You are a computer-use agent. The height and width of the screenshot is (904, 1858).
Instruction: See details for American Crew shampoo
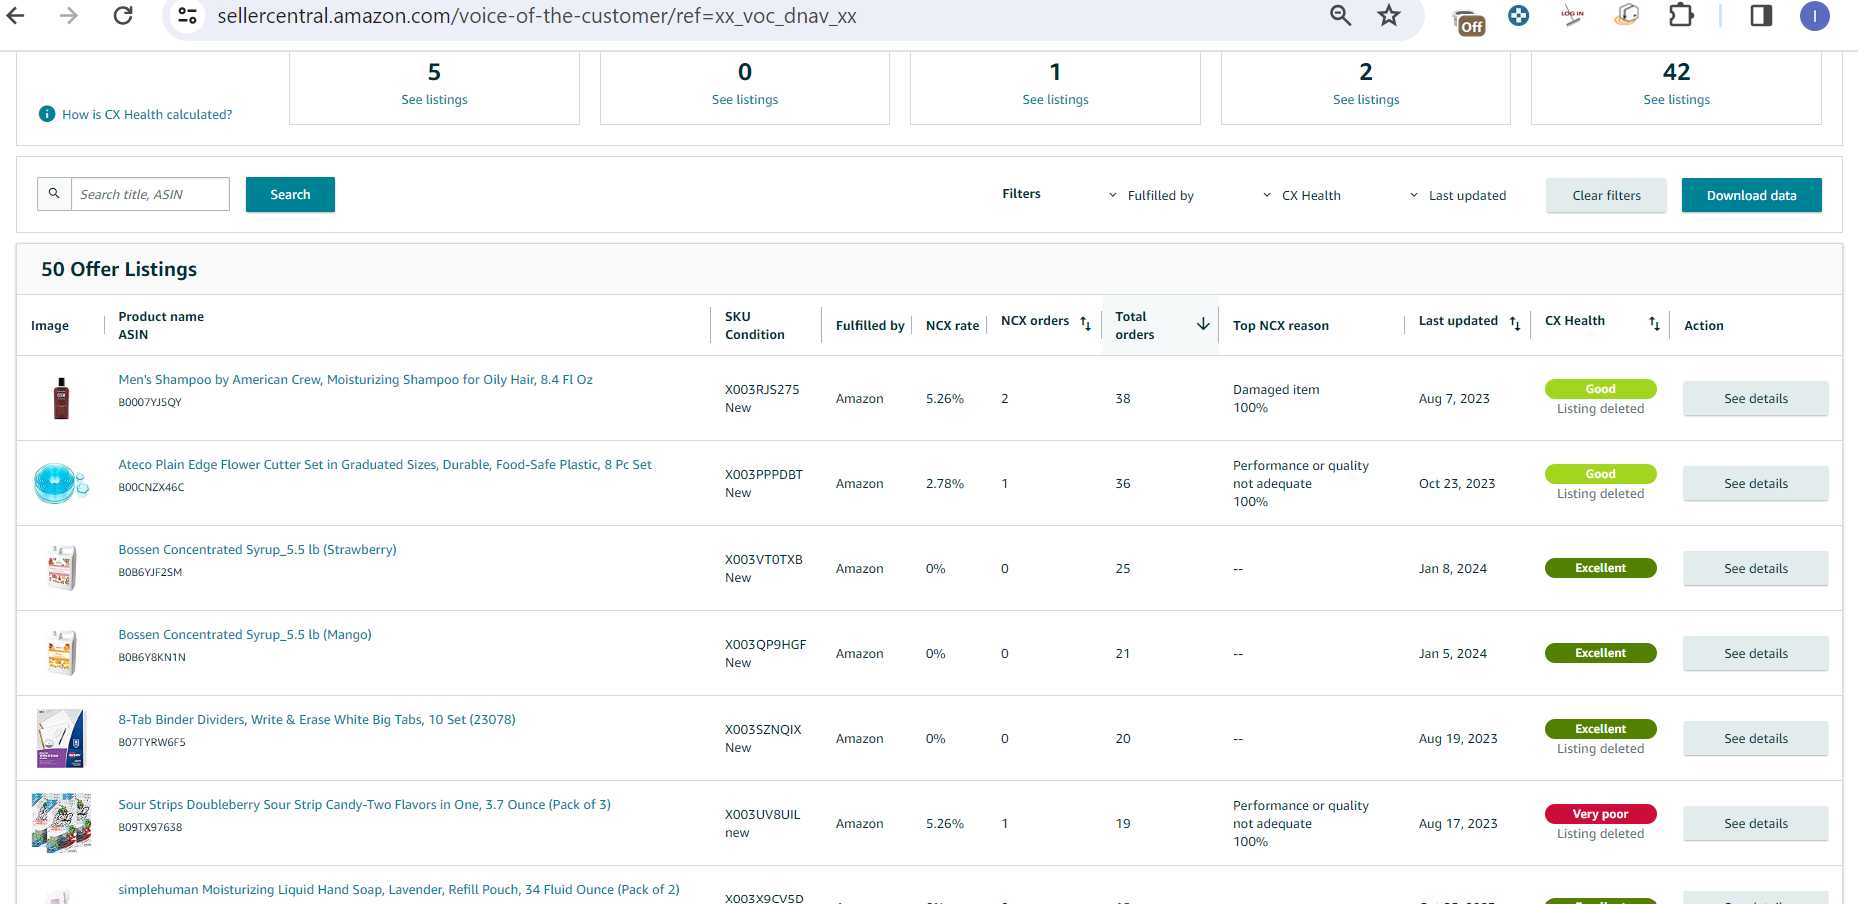point(1756,398)
